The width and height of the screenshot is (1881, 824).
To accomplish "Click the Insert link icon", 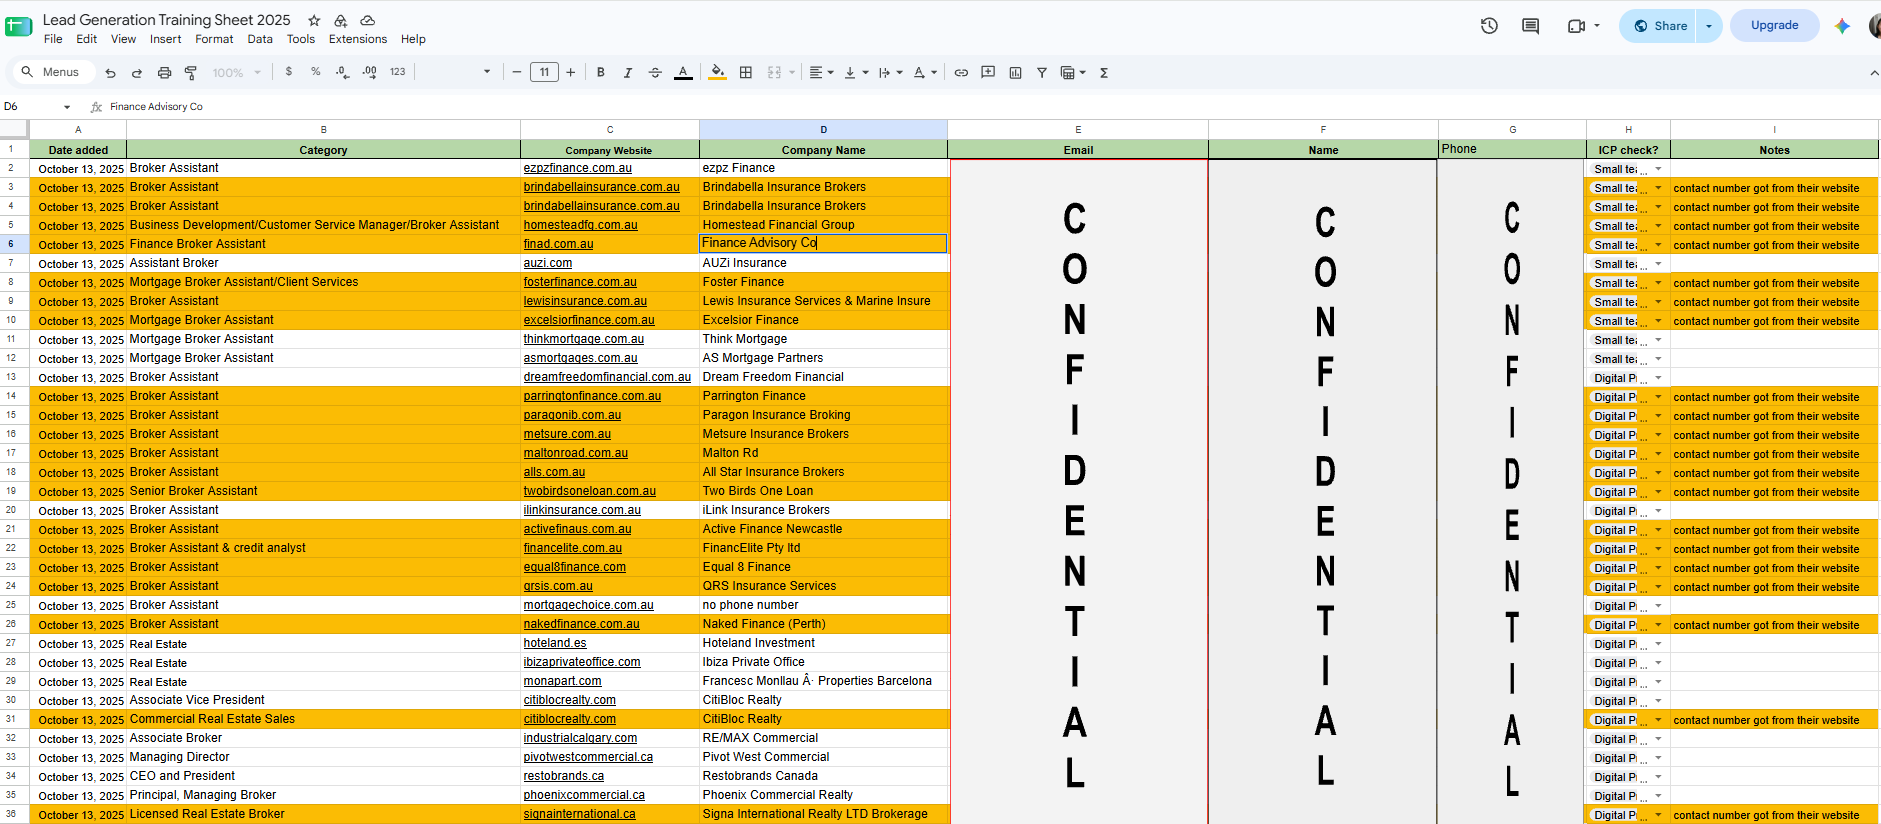I will click(x=961, y=72).
